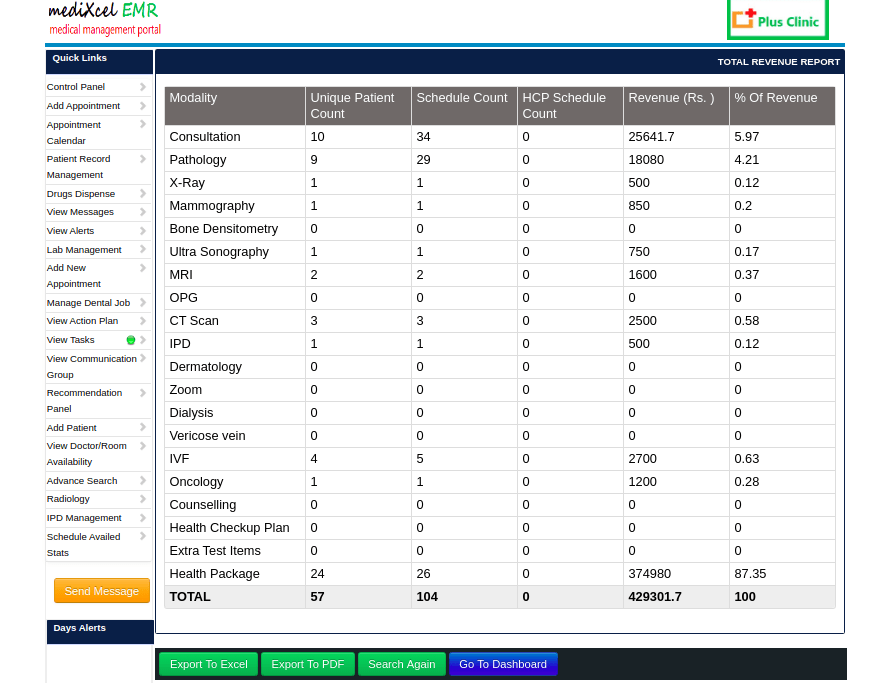Screen dimensions: 882x683
Task: Click the Send Message button
Action: [x=102, y=591]
